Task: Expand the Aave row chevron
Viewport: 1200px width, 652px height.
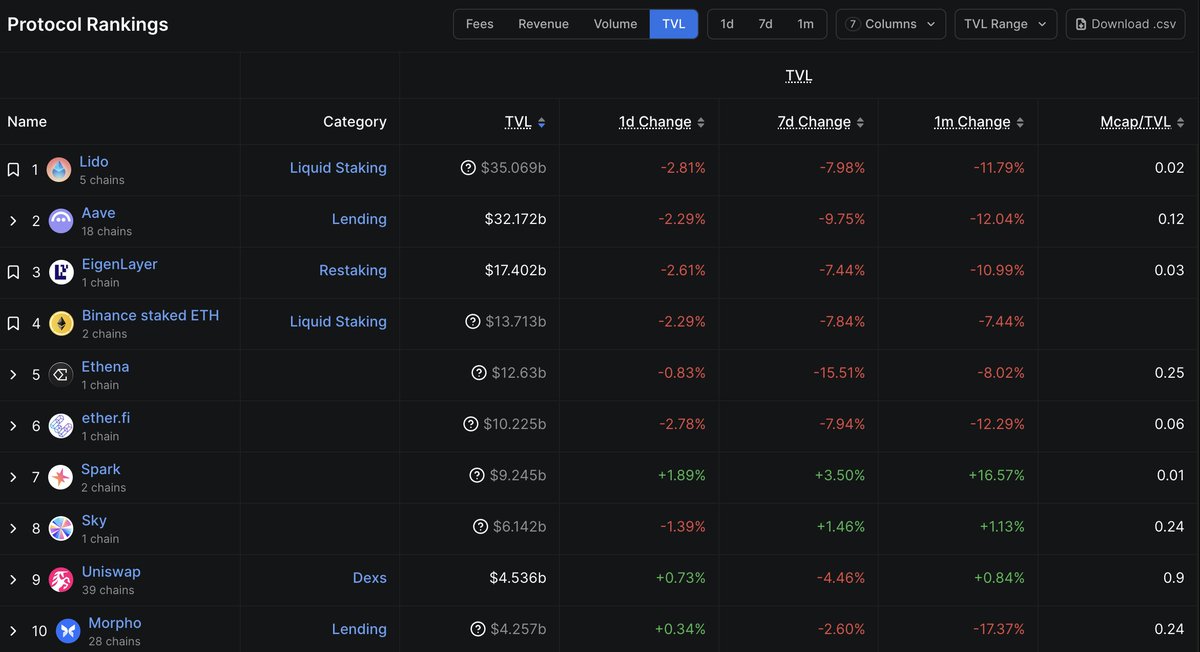Action: click(x=13, y=221)
